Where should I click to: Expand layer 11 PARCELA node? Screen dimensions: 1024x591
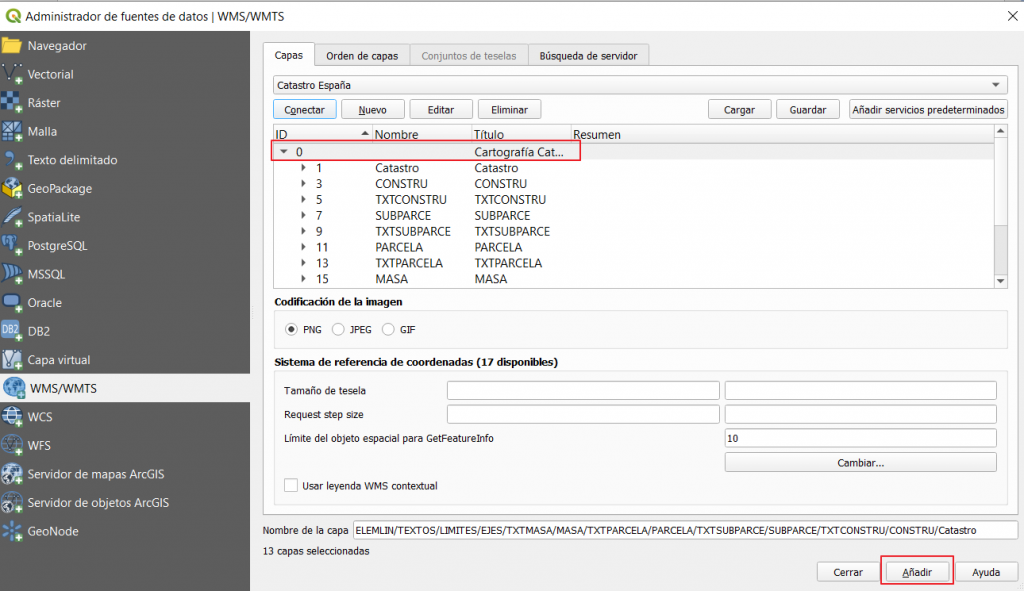click(304, 247)
